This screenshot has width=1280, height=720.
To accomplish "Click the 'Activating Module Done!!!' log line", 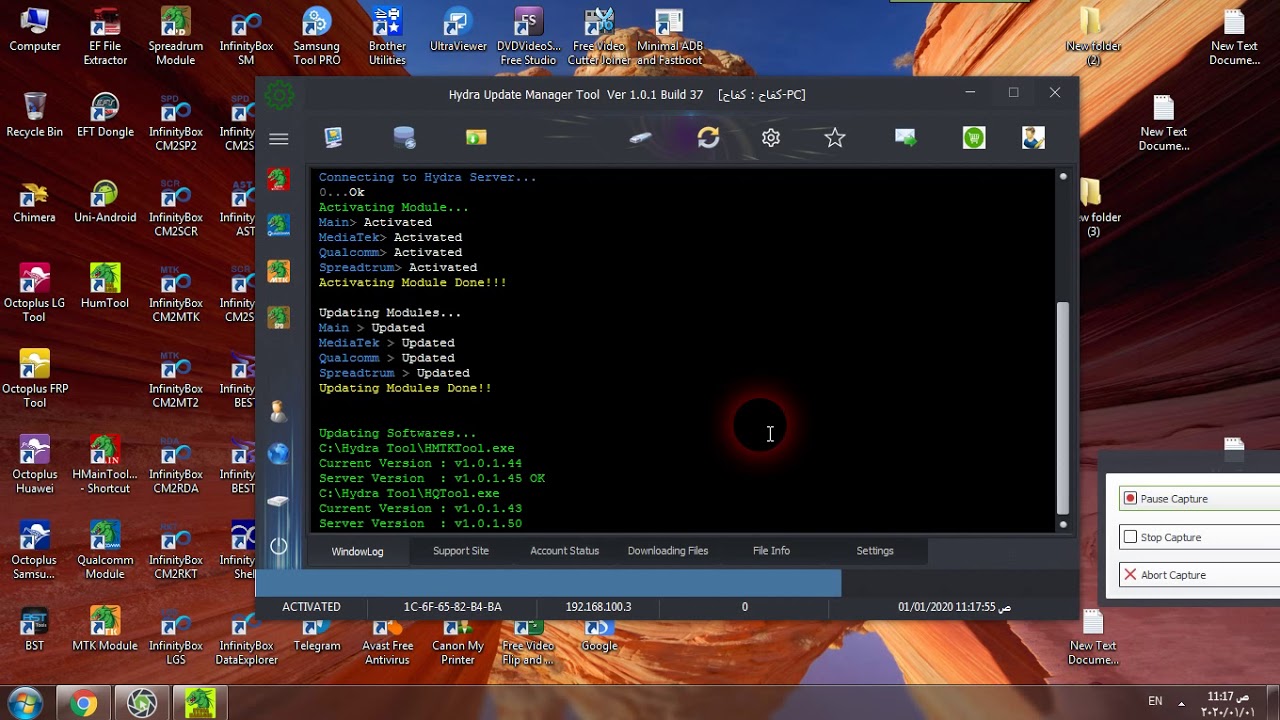I will (x=412, y=283).
